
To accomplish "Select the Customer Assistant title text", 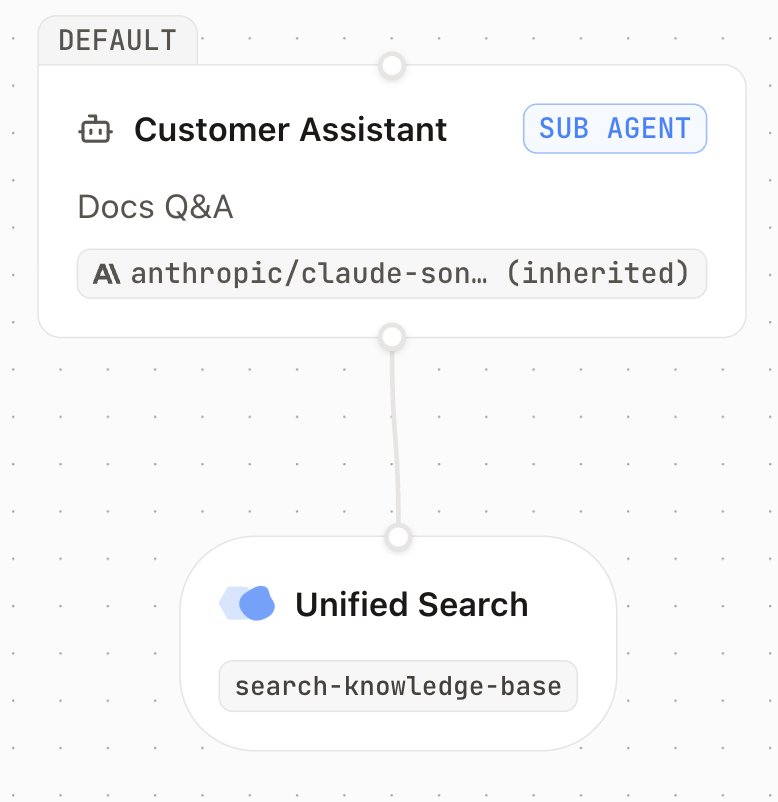I will tap(291, 129).
